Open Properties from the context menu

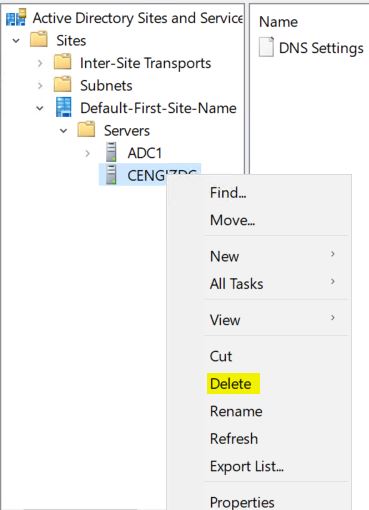(x=242, y=502)
